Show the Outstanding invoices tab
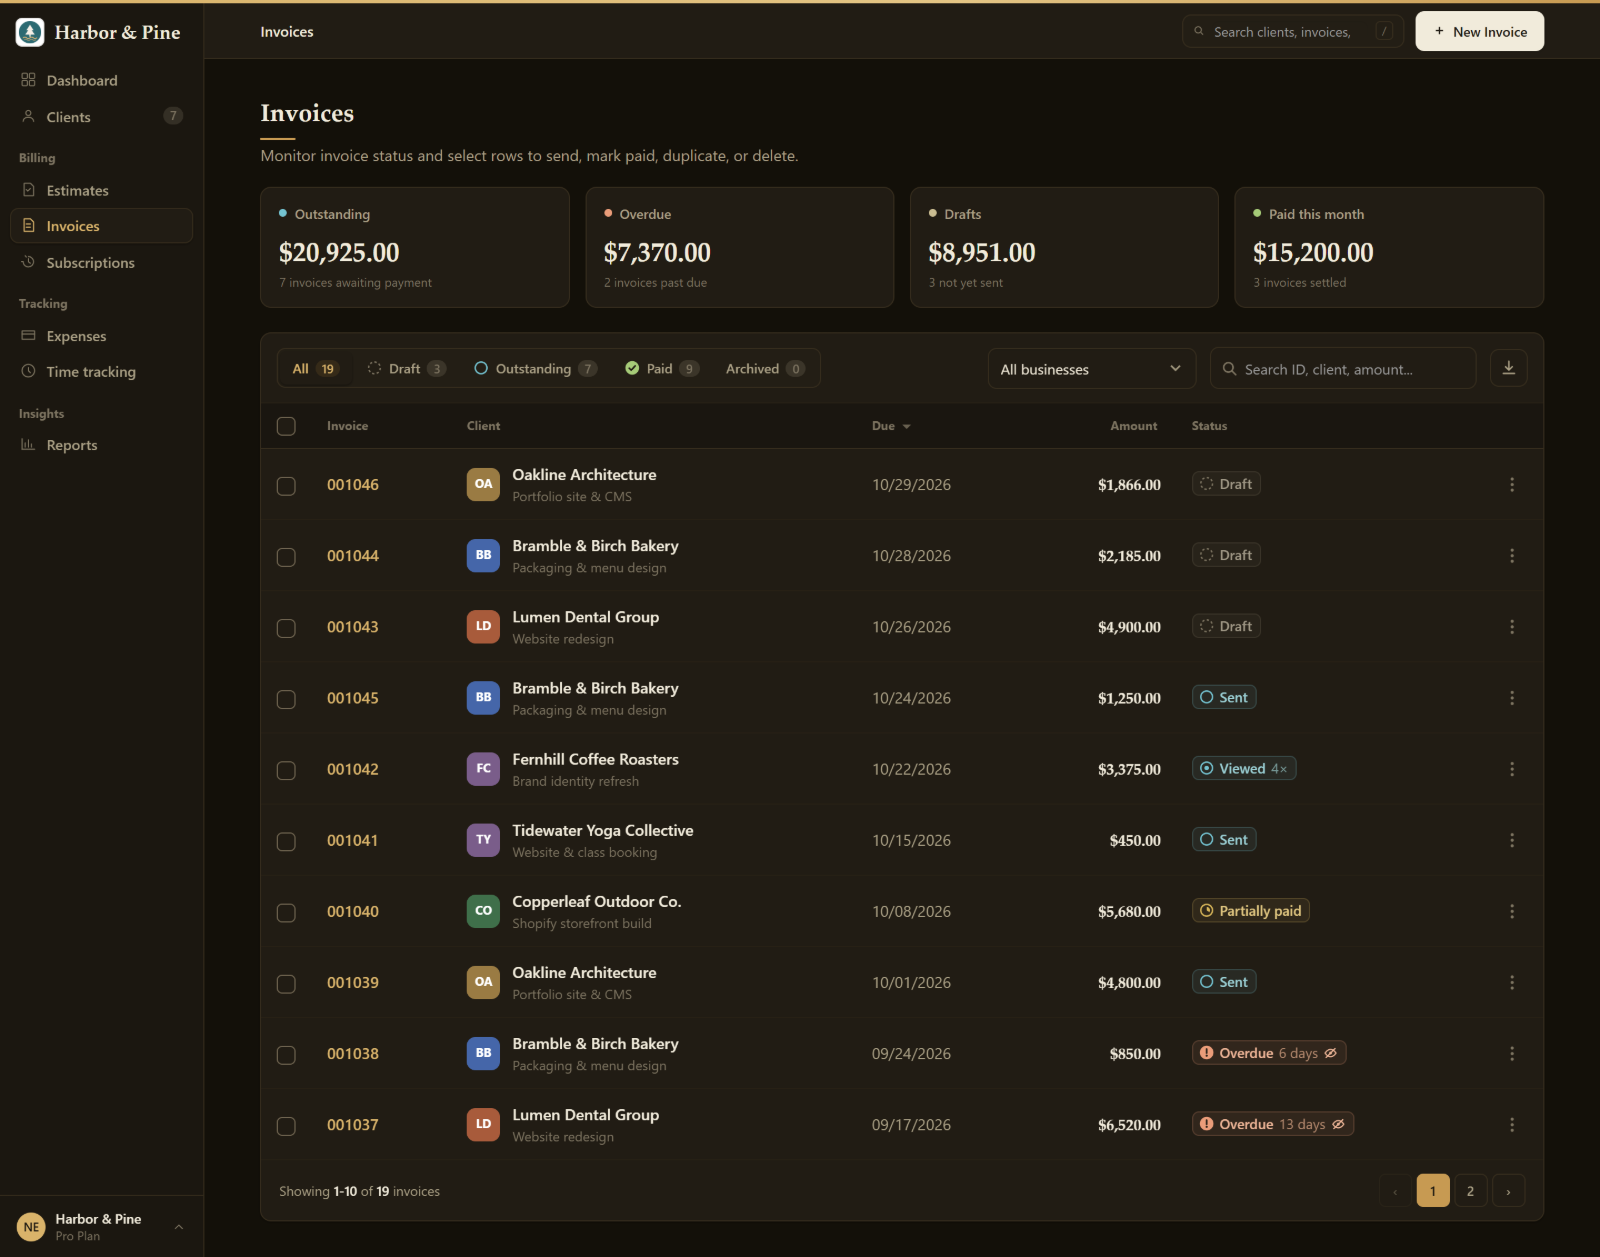1600x1257 pixels. pos(536,369)
